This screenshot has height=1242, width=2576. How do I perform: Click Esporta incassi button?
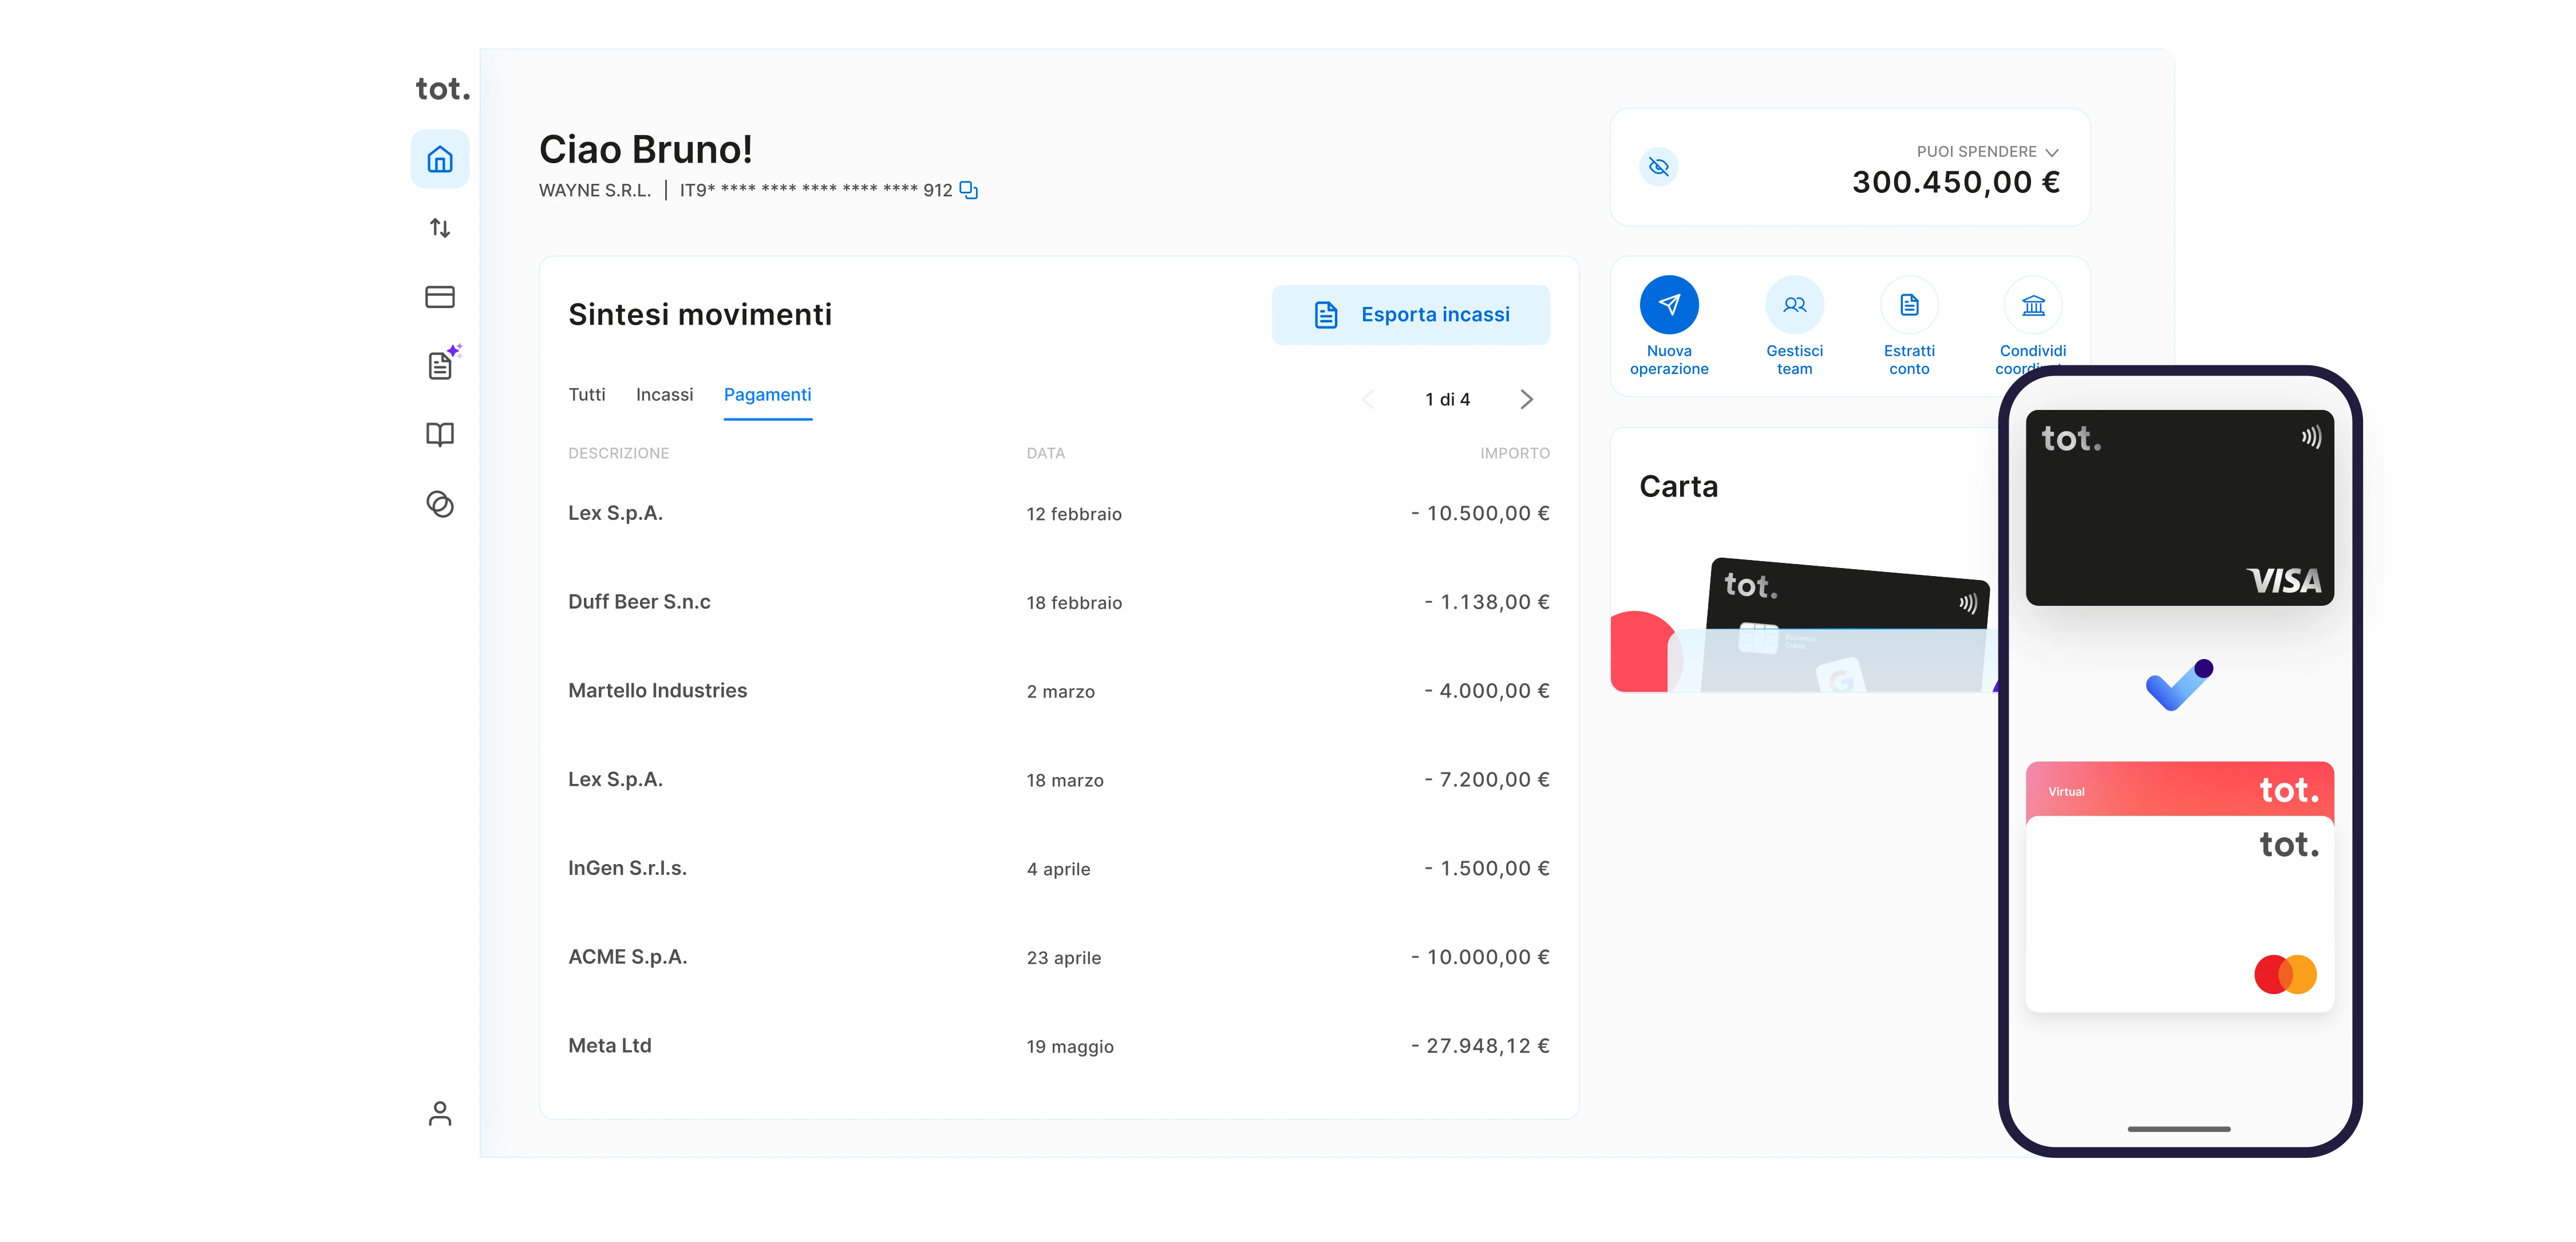pyautogui.click(x=1410, y=315)
